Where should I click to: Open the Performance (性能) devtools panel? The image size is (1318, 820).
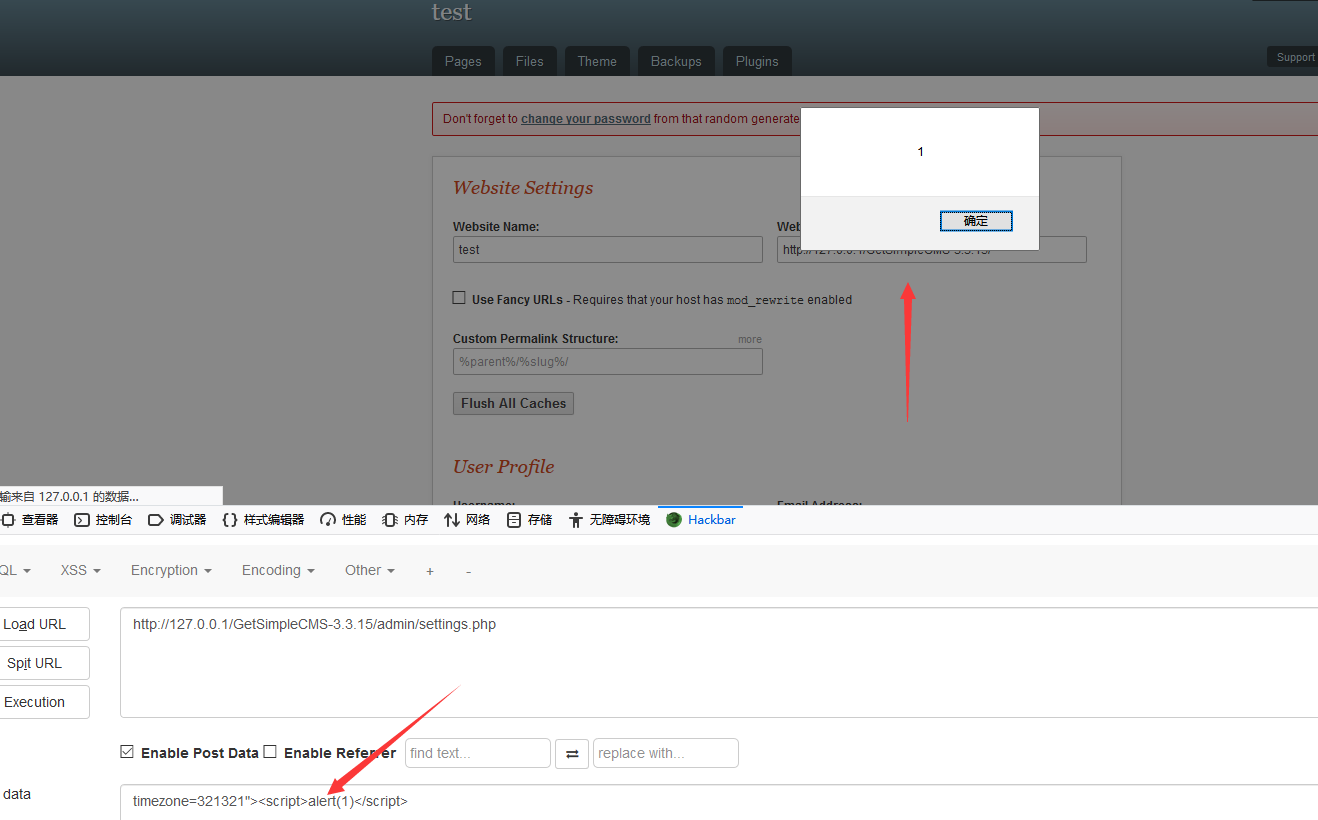point(343,520)
